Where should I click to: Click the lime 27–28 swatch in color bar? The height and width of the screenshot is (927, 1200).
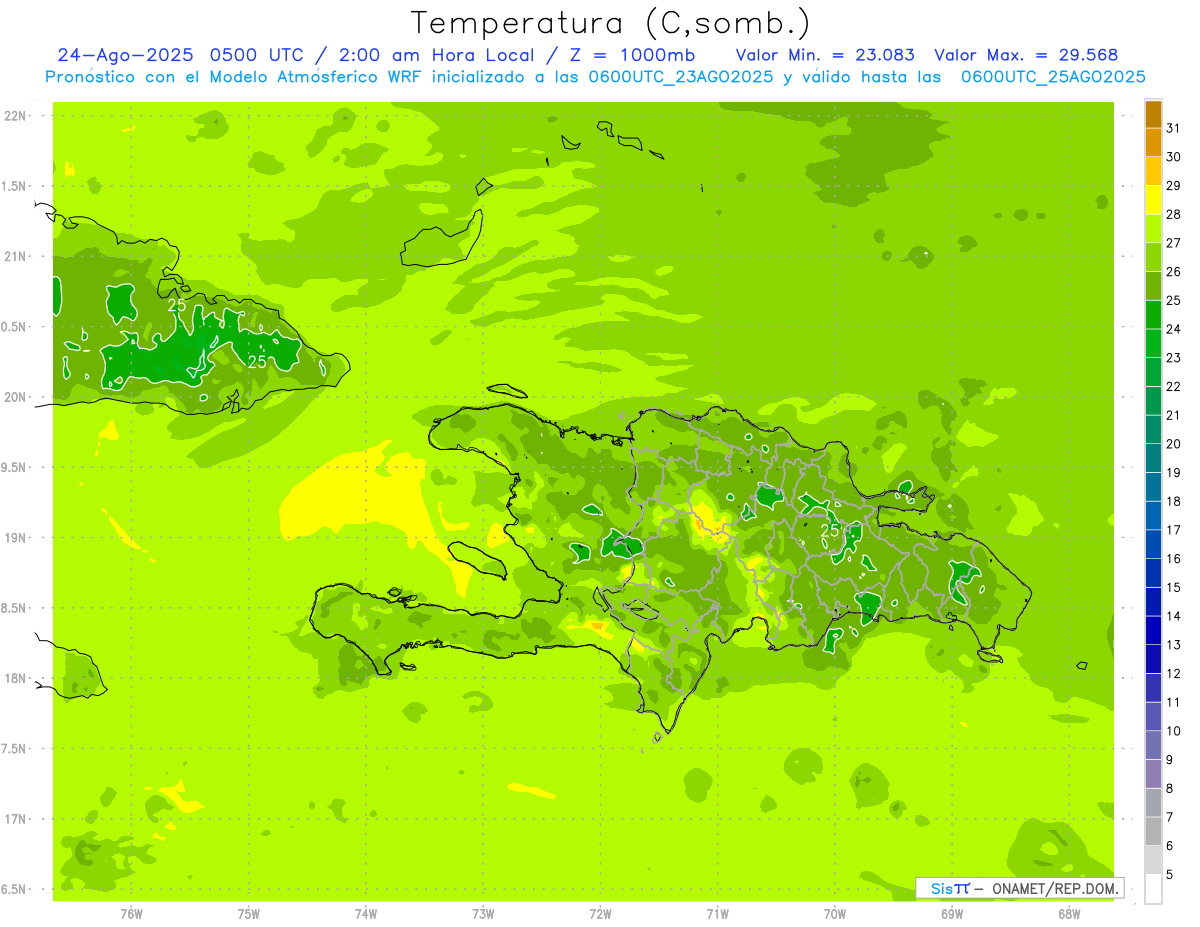click(1153, 229)
